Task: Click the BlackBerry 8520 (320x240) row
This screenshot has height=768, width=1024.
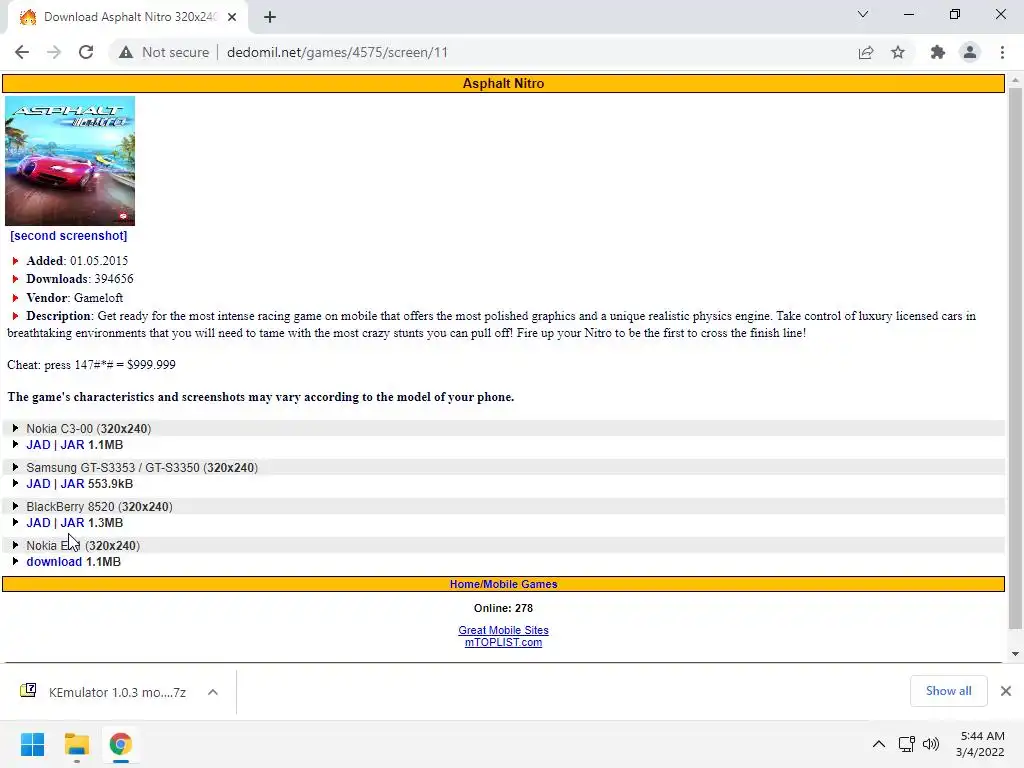Action: click(x=504, y=507)
